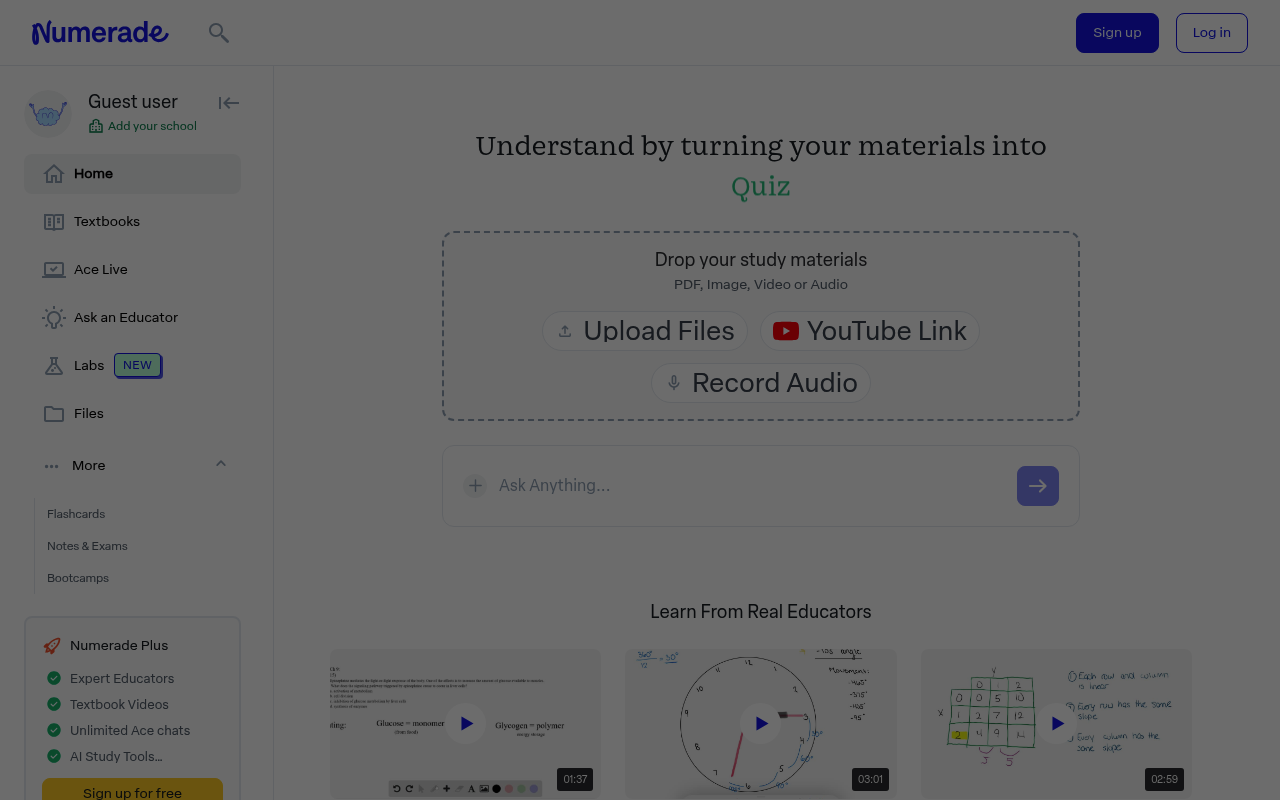This screenshot has width=1280, height=800.
Task: Open Labs section
Action: click(x=132, y=366)
